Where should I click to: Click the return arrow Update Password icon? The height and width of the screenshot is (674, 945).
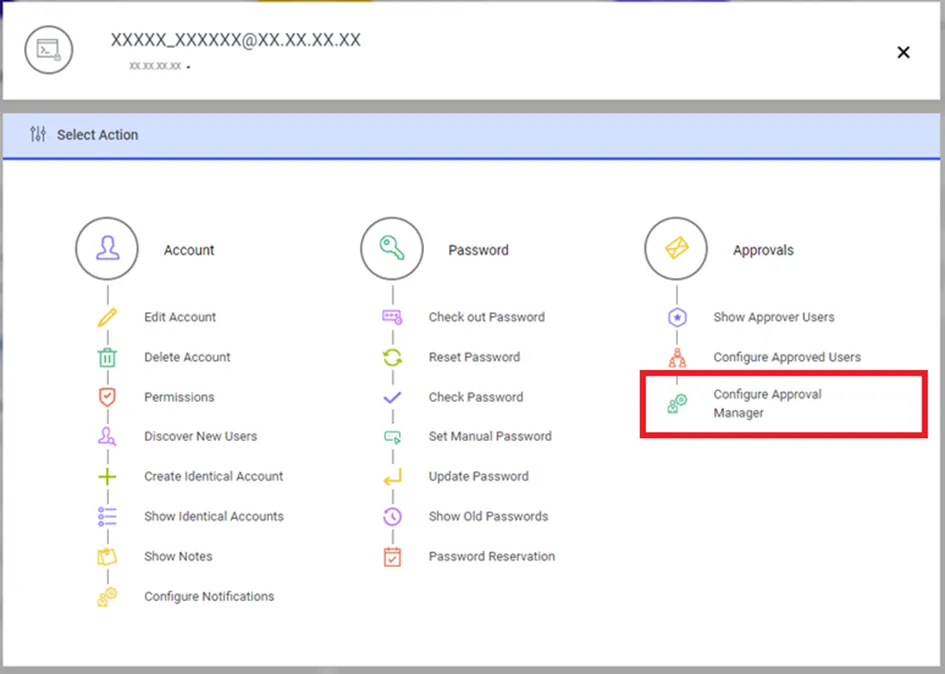pos(392,477)
